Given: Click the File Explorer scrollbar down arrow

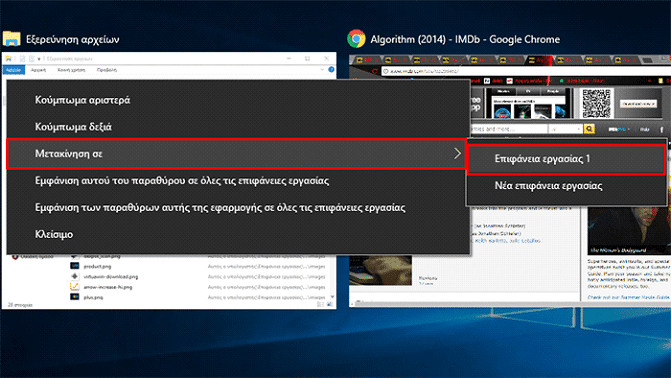Looking at the screenshot, I should point(333,297).
